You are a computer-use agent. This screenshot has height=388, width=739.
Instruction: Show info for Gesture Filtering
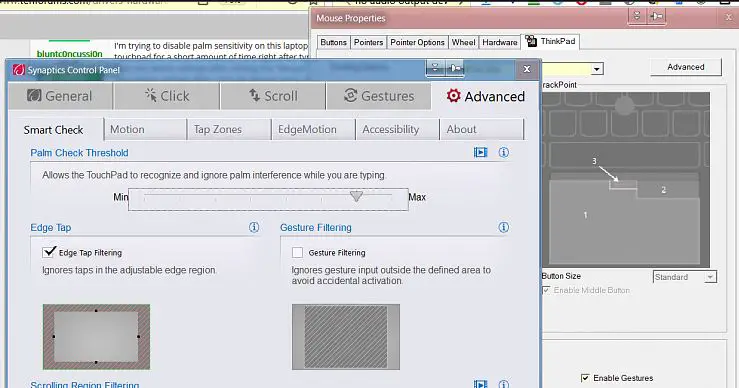pyautogui.click(x=504, y=227)
